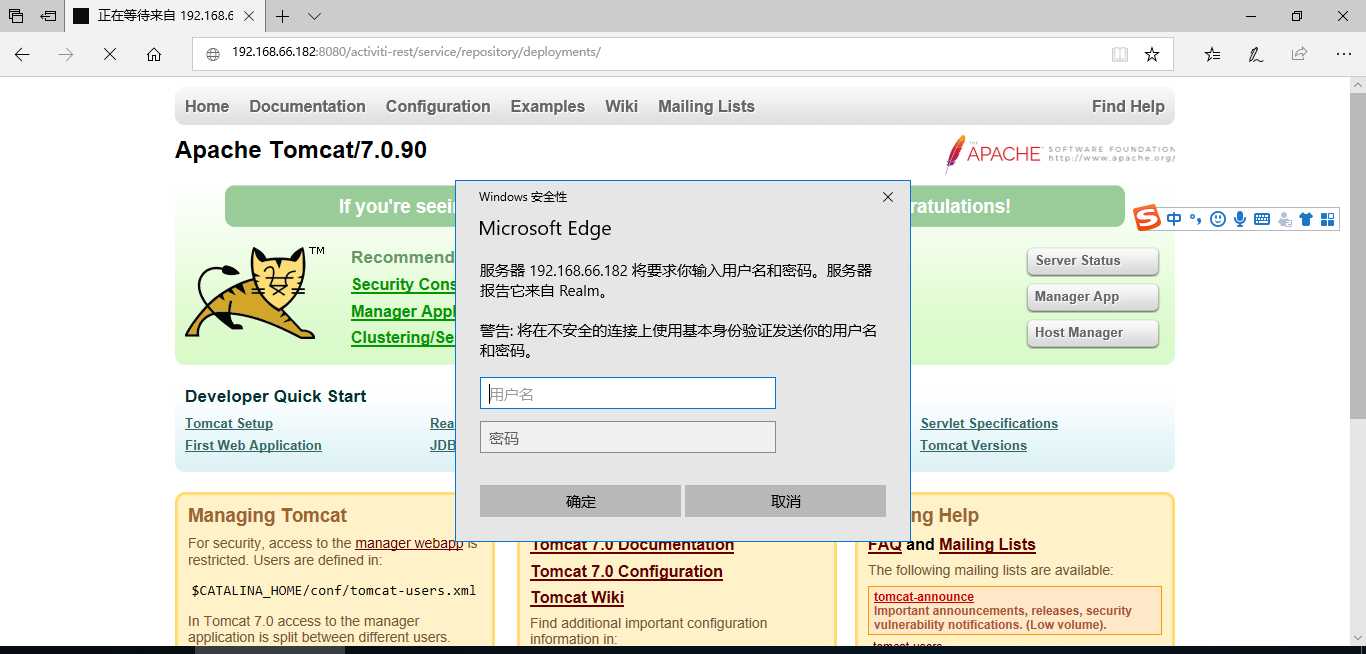Open the Home nav item
The height and width of the screenshot is (654, 1366).
[x=207, y=106]
